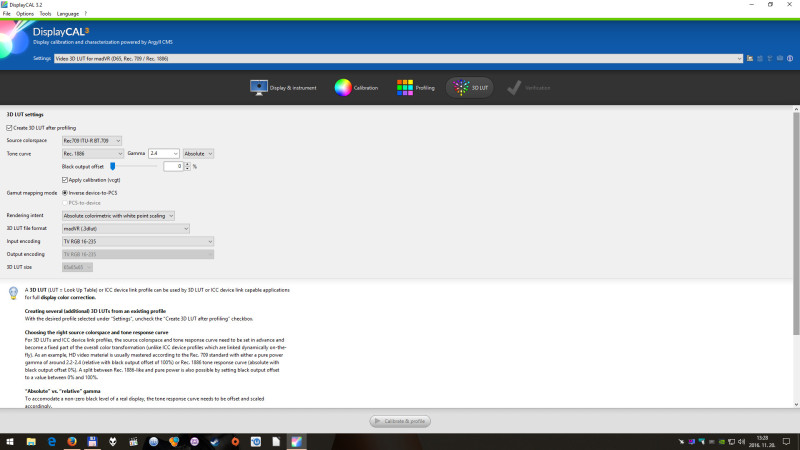Open the File menu

coord(7,14)
